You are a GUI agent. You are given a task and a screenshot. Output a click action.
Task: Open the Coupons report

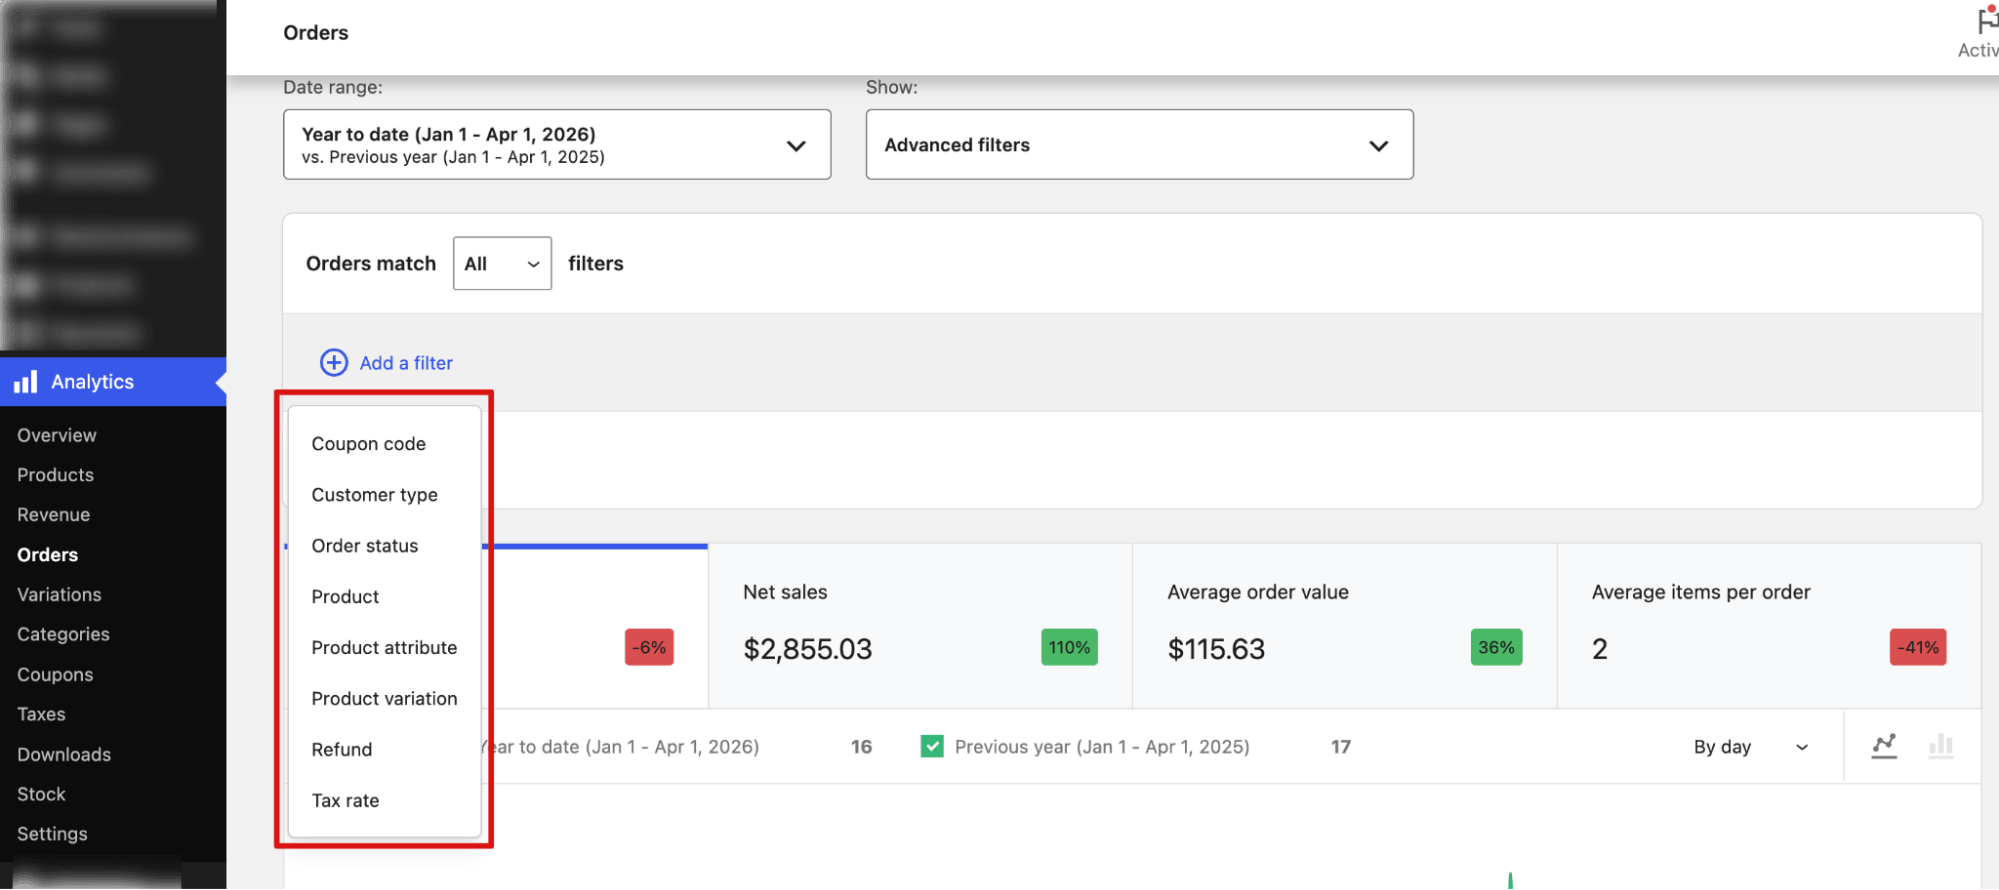click(x=55, y=675)
